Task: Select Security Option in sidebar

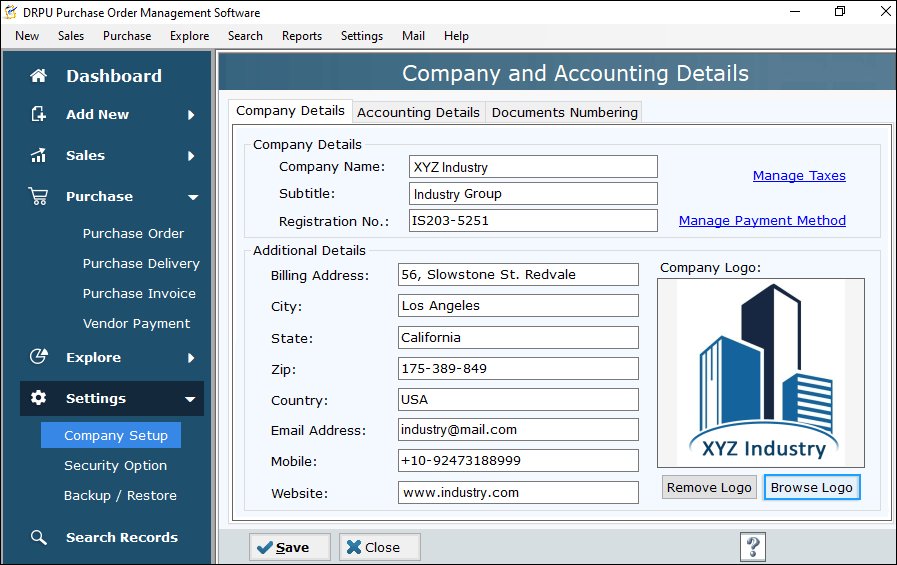Action: point(116,465)
